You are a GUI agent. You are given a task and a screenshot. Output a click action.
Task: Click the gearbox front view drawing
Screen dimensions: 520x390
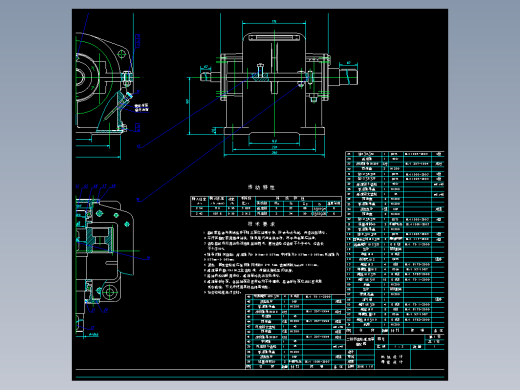point(274,88)
